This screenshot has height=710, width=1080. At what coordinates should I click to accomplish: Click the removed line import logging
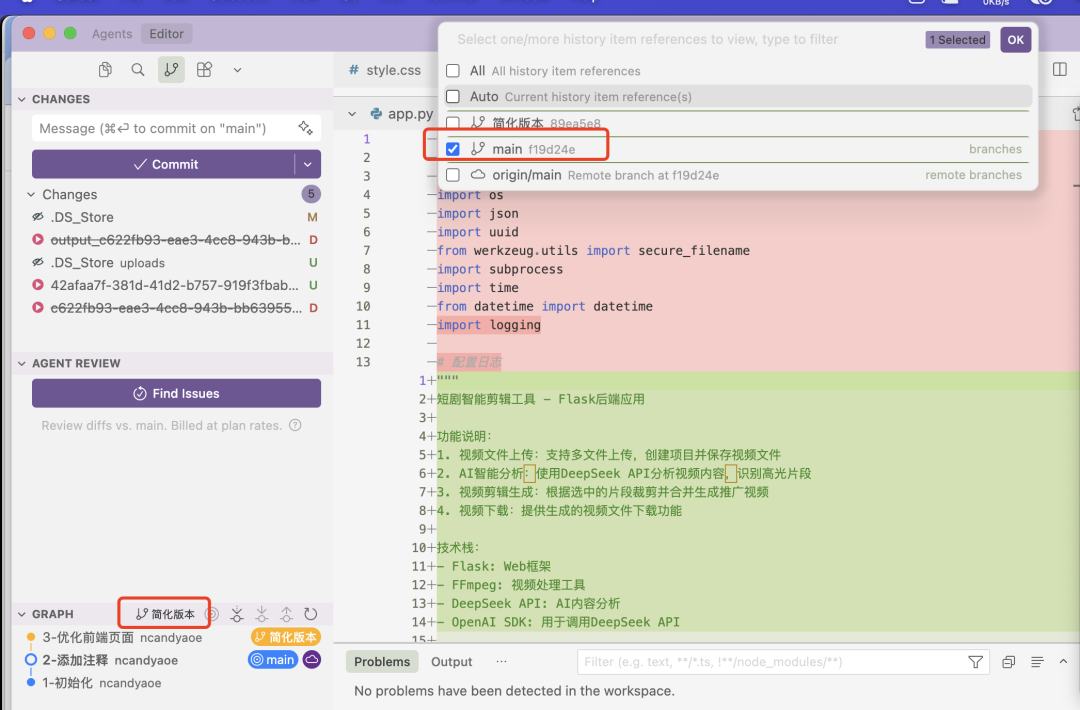(489, 325)
